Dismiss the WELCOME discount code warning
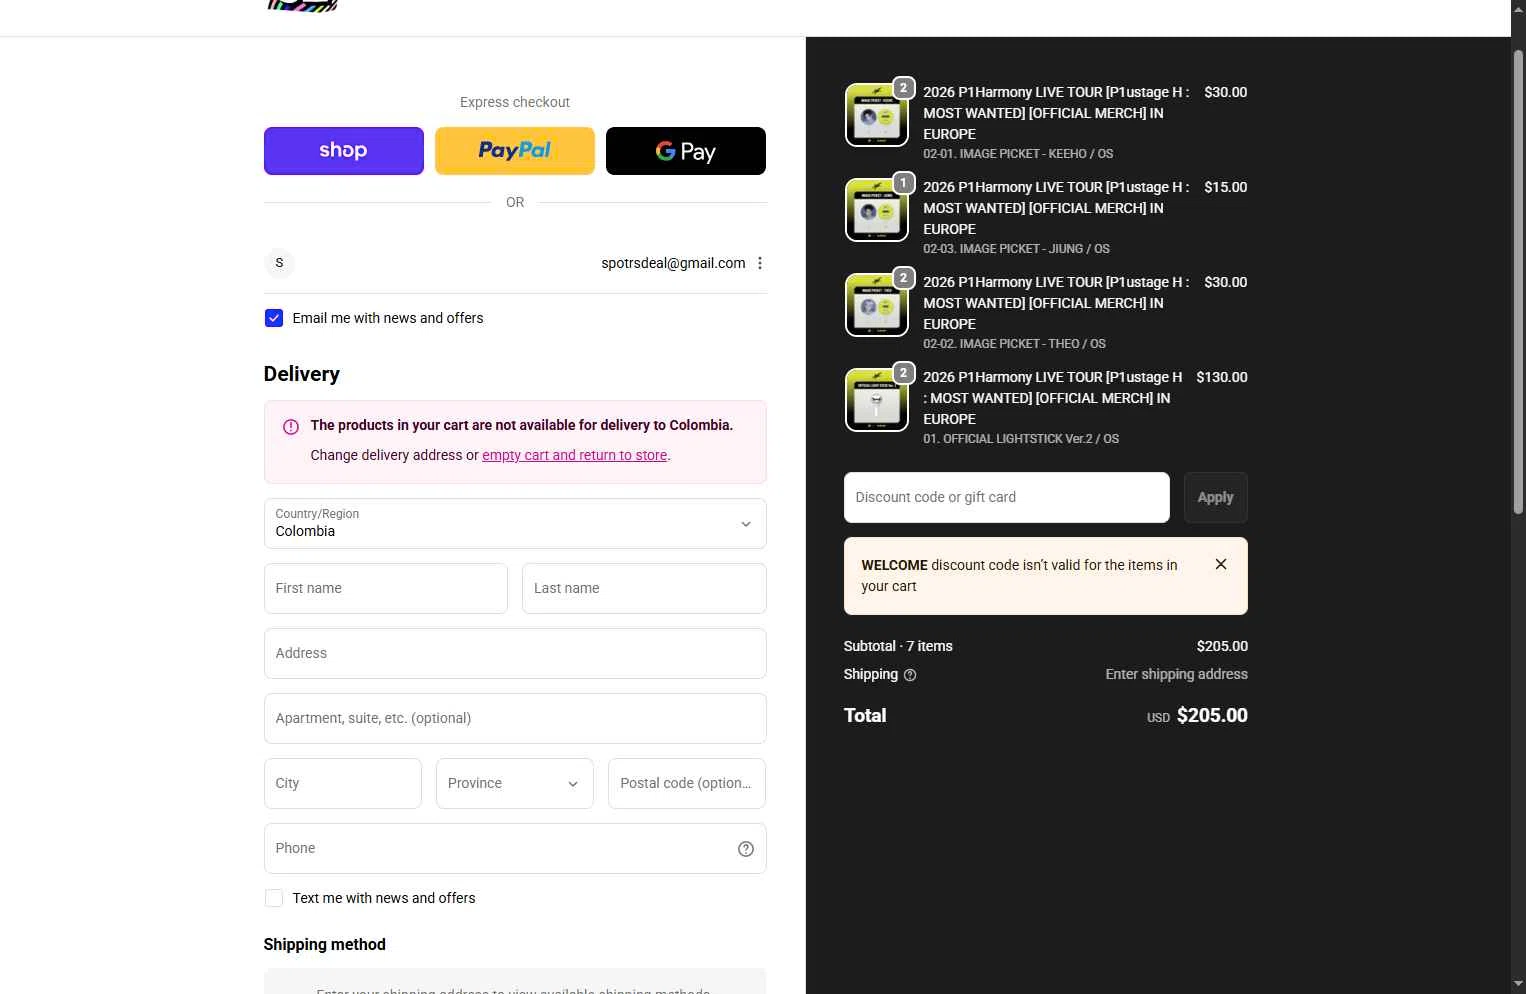Screen dimensions: 1526x994 pyautogui.click(x=1221, y=564)
